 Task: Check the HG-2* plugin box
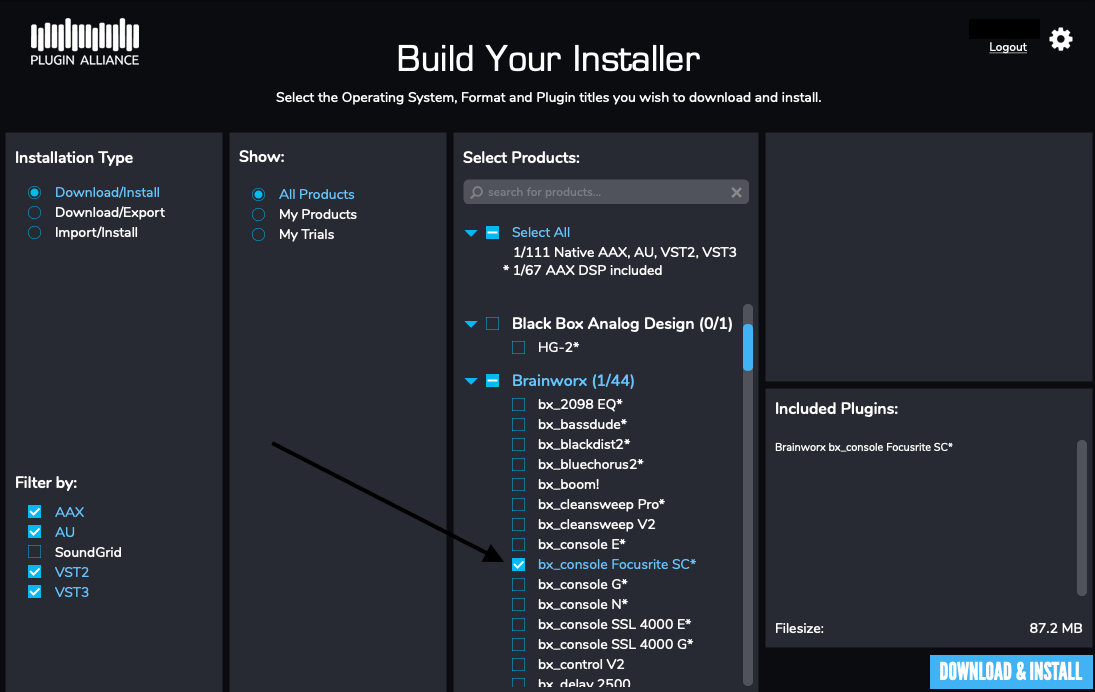(518, 347)
